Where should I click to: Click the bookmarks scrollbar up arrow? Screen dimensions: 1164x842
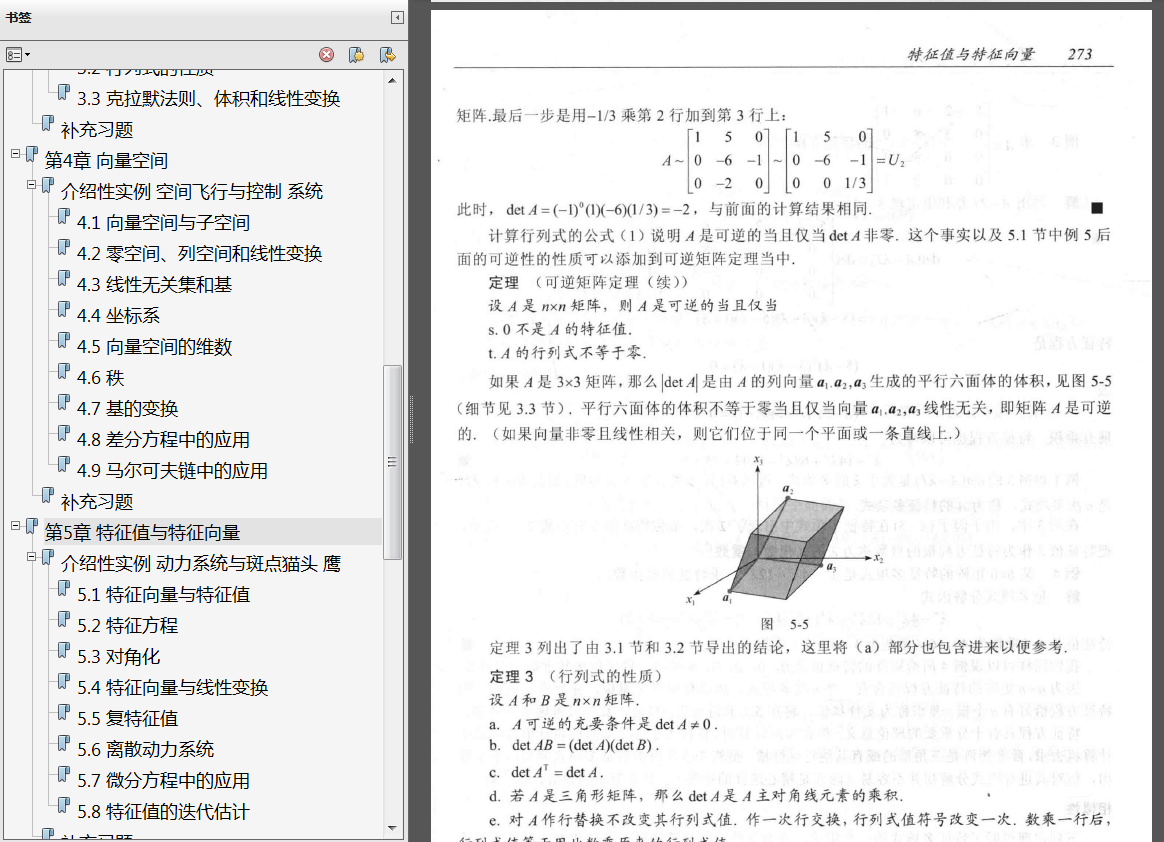(392, 80)
